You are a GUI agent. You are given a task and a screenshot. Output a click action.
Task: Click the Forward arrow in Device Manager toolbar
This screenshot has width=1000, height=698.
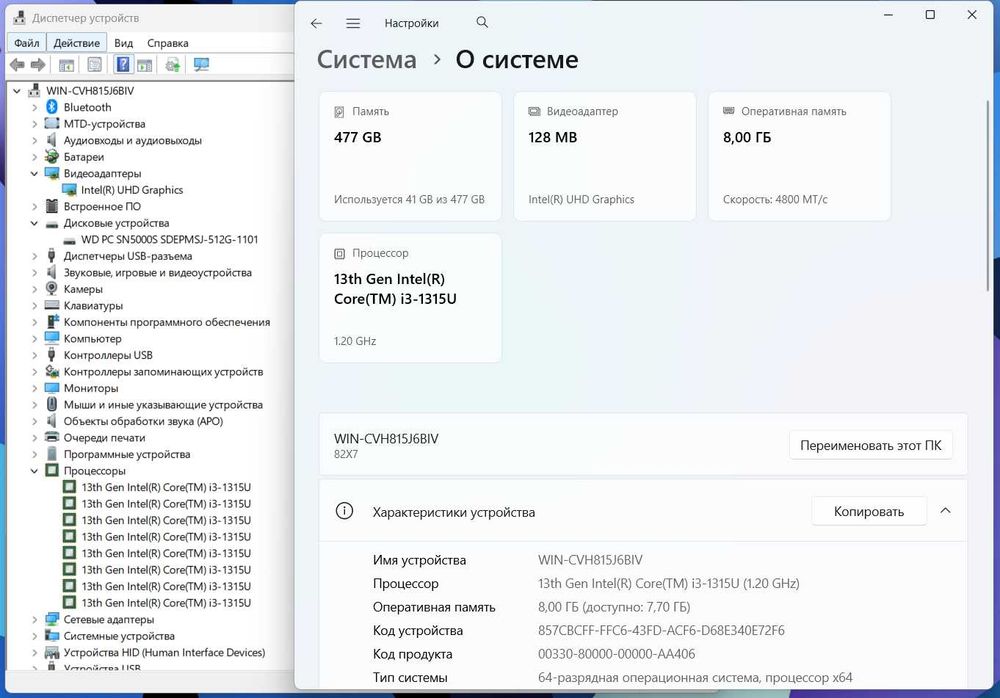(38, 64)
